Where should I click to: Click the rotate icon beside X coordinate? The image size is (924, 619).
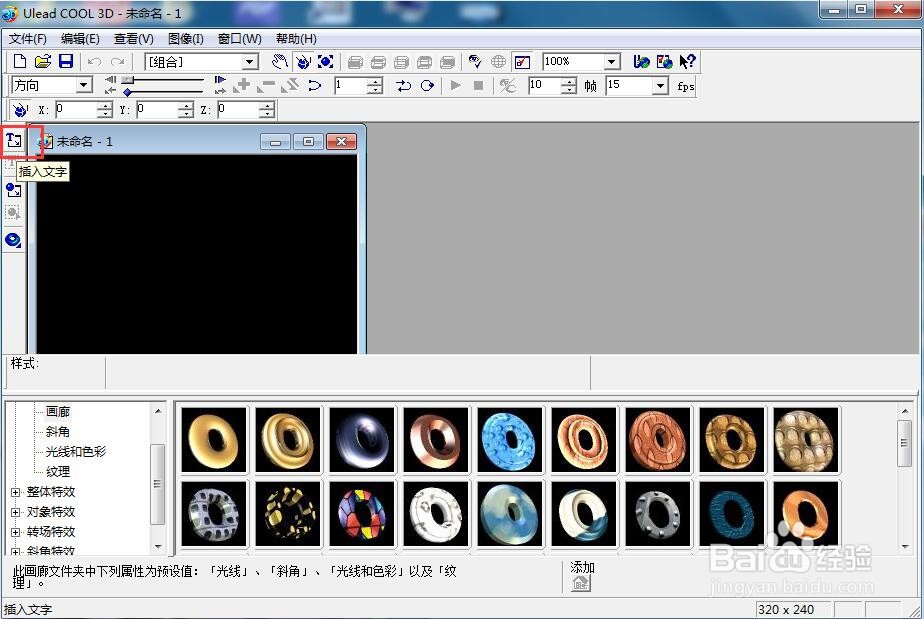click(20, 110)
